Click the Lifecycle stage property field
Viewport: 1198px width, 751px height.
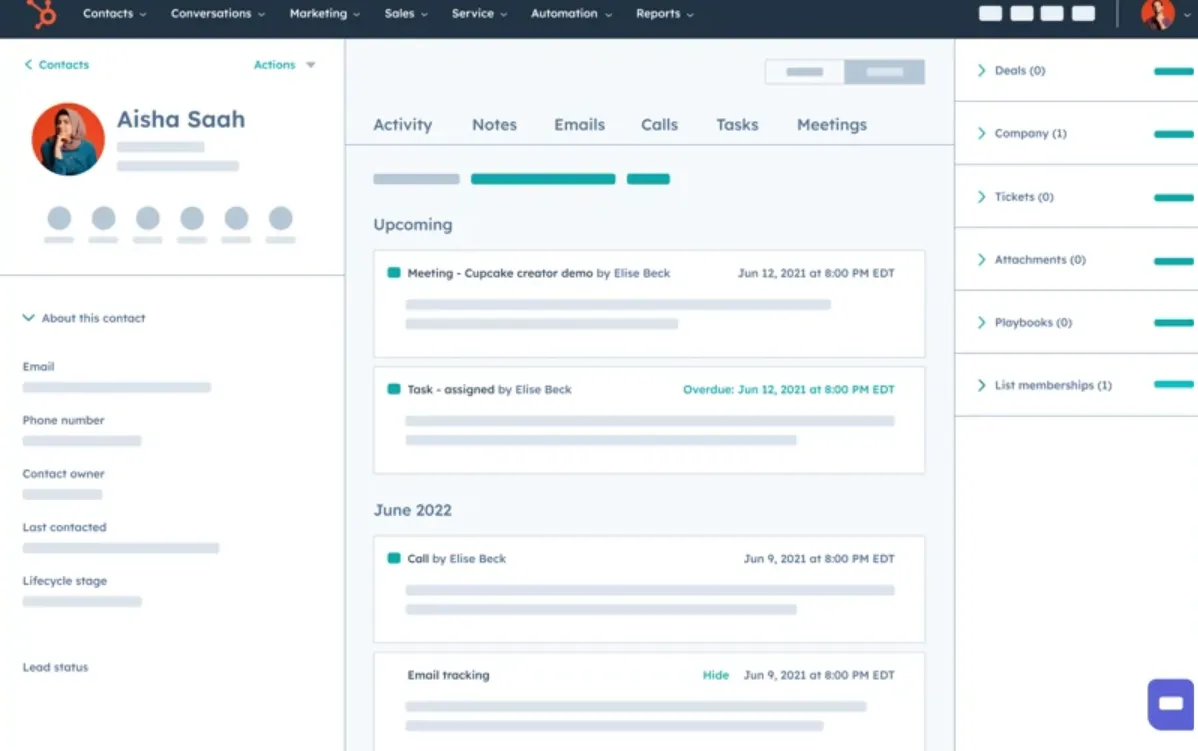tap(82, 601)
